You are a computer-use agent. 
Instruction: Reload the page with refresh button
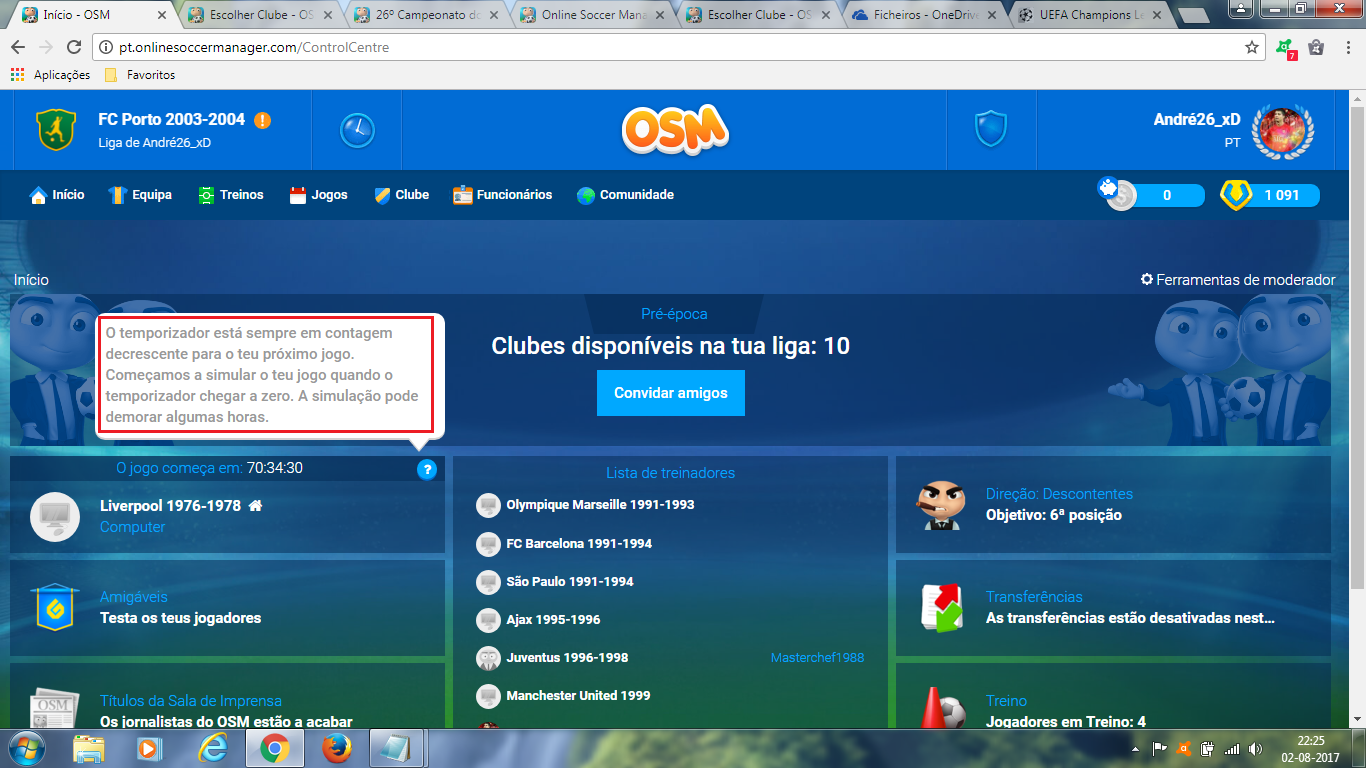click(73, 47)
